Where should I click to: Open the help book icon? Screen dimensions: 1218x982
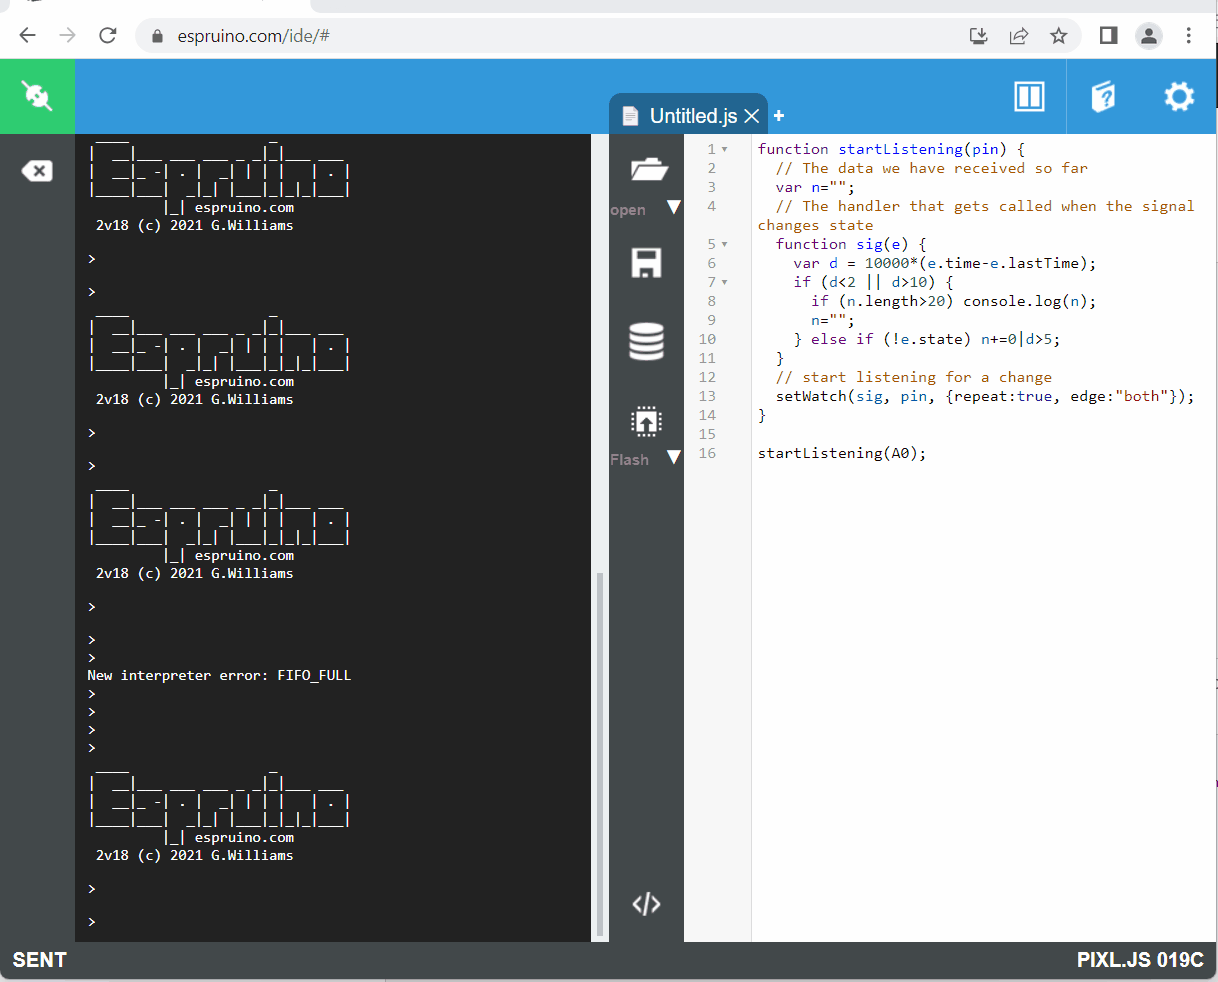(1103, 96)
